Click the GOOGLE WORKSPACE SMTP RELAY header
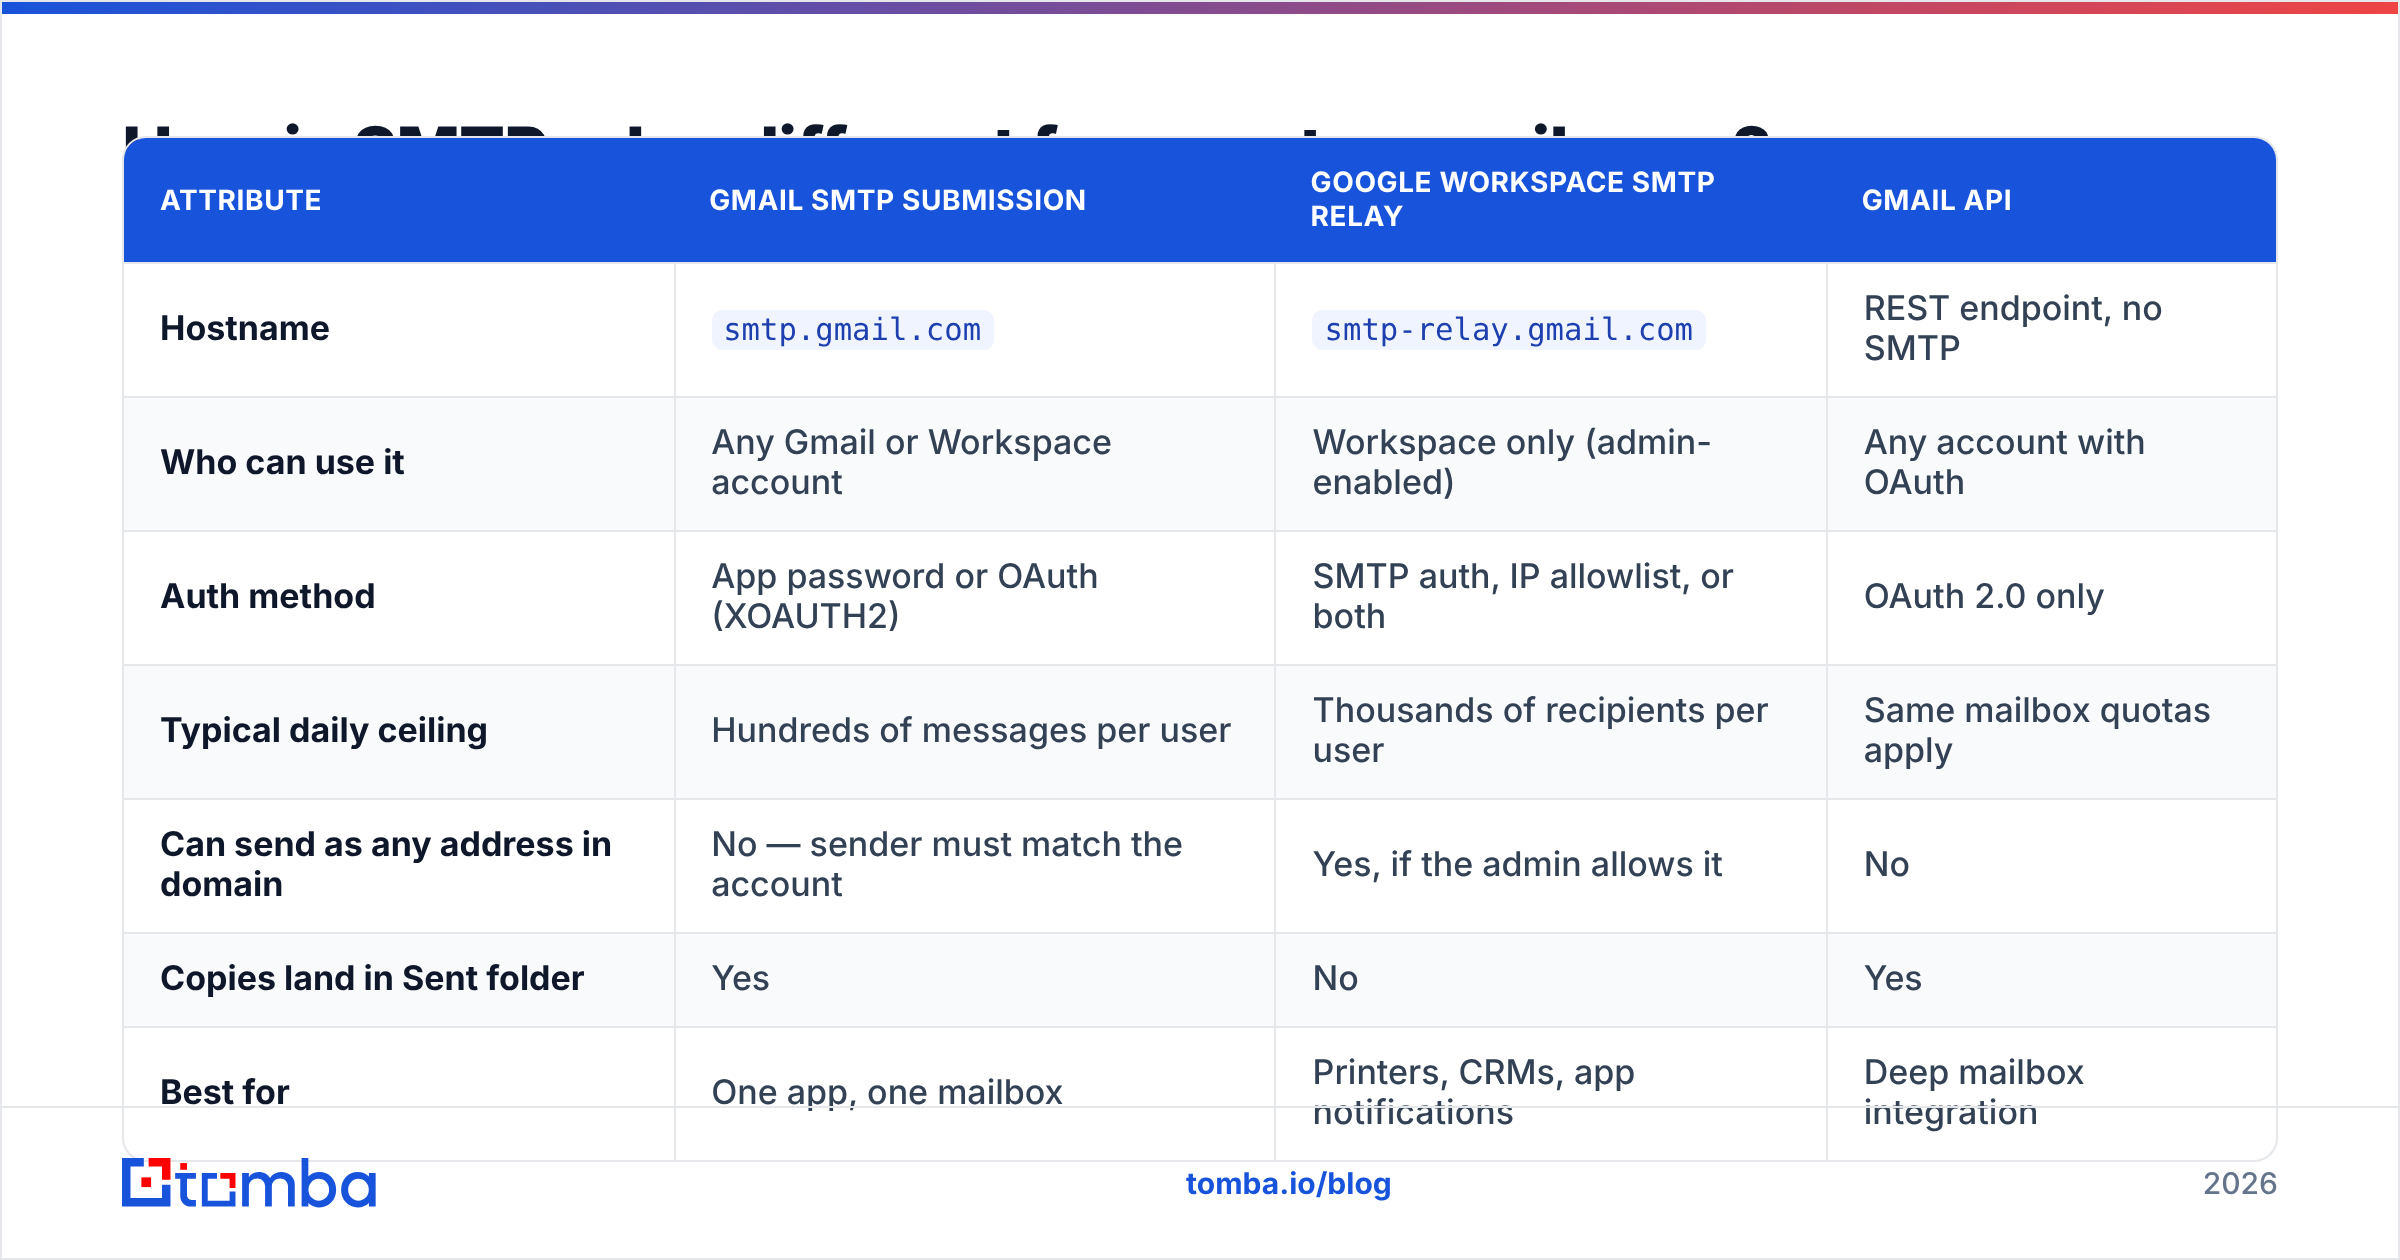Screen dimensions: 2400x1260 (1512, 199)
